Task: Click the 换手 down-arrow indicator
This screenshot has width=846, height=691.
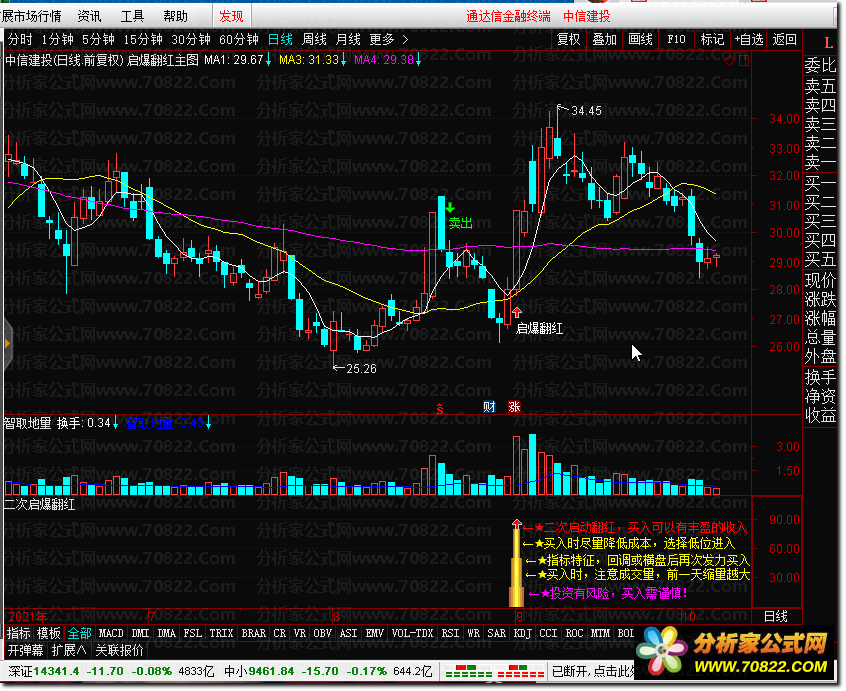Action: pyautogui.click(x=115, y=423)
